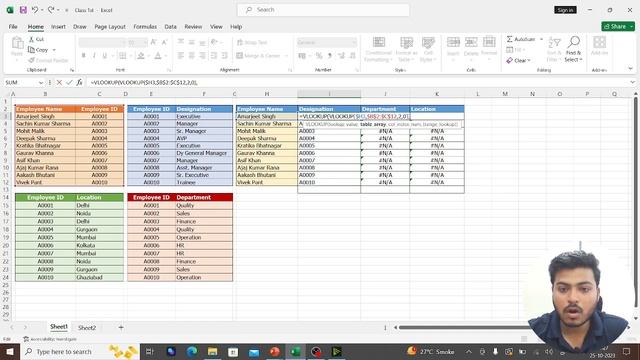Open the Share button dropdown arrow

point(631,26)
